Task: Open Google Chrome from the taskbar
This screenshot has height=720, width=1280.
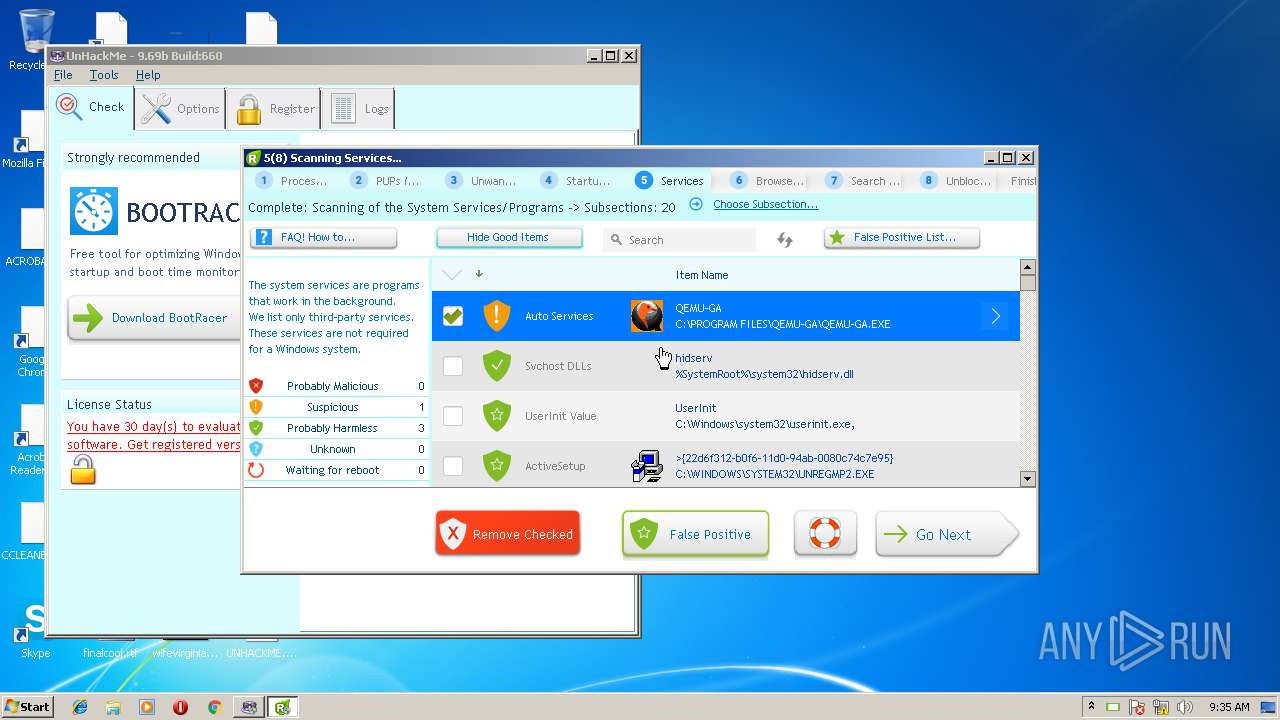Action: click(x=214, y=707)
